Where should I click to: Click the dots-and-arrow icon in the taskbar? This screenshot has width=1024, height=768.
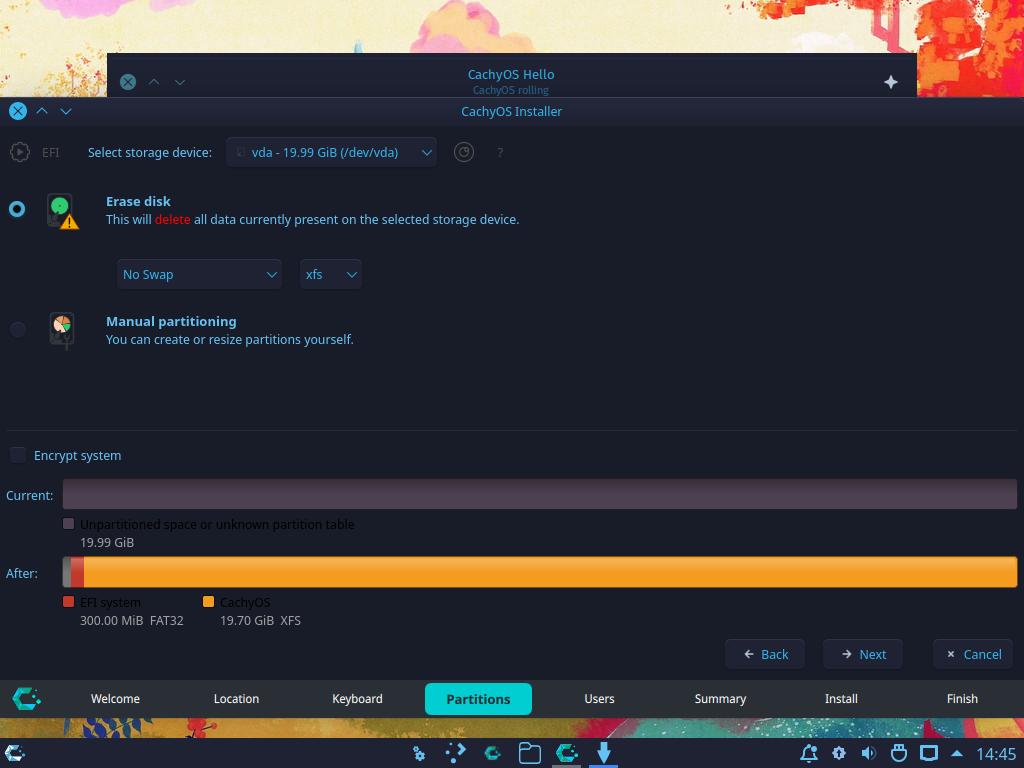[456, 754]
